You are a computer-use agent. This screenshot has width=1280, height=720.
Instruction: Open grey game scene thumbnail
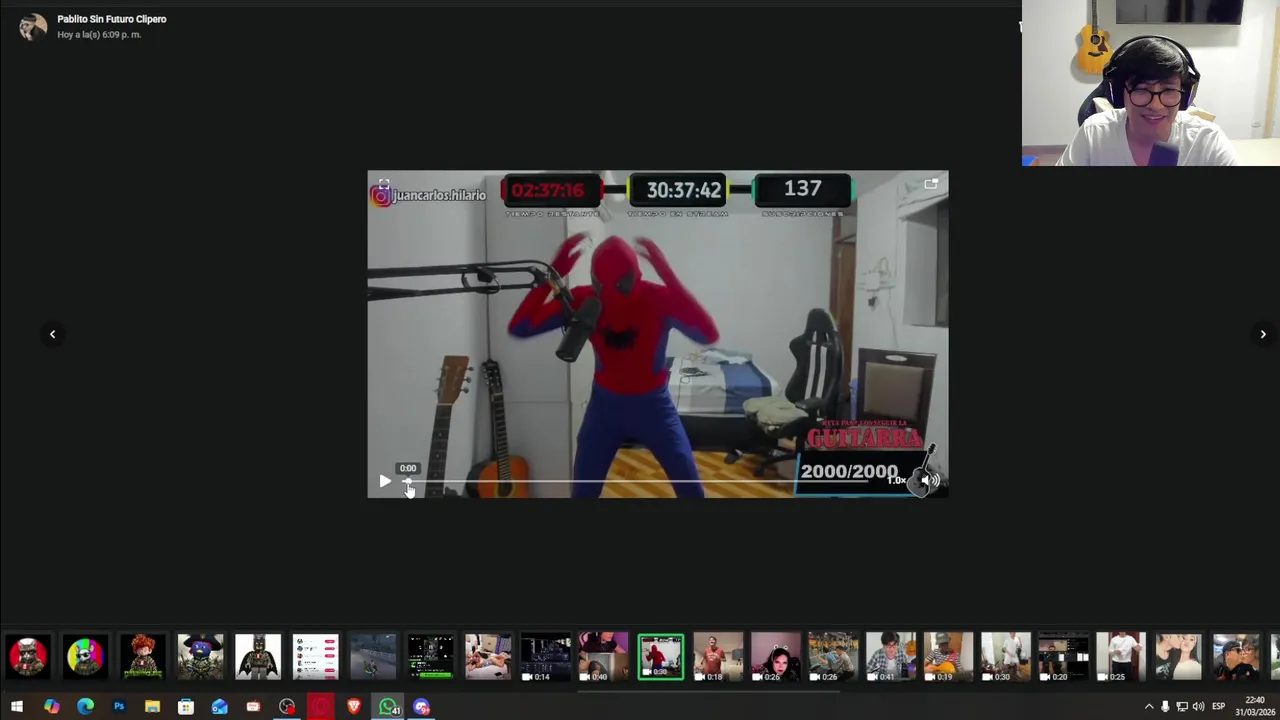[373, 657]
